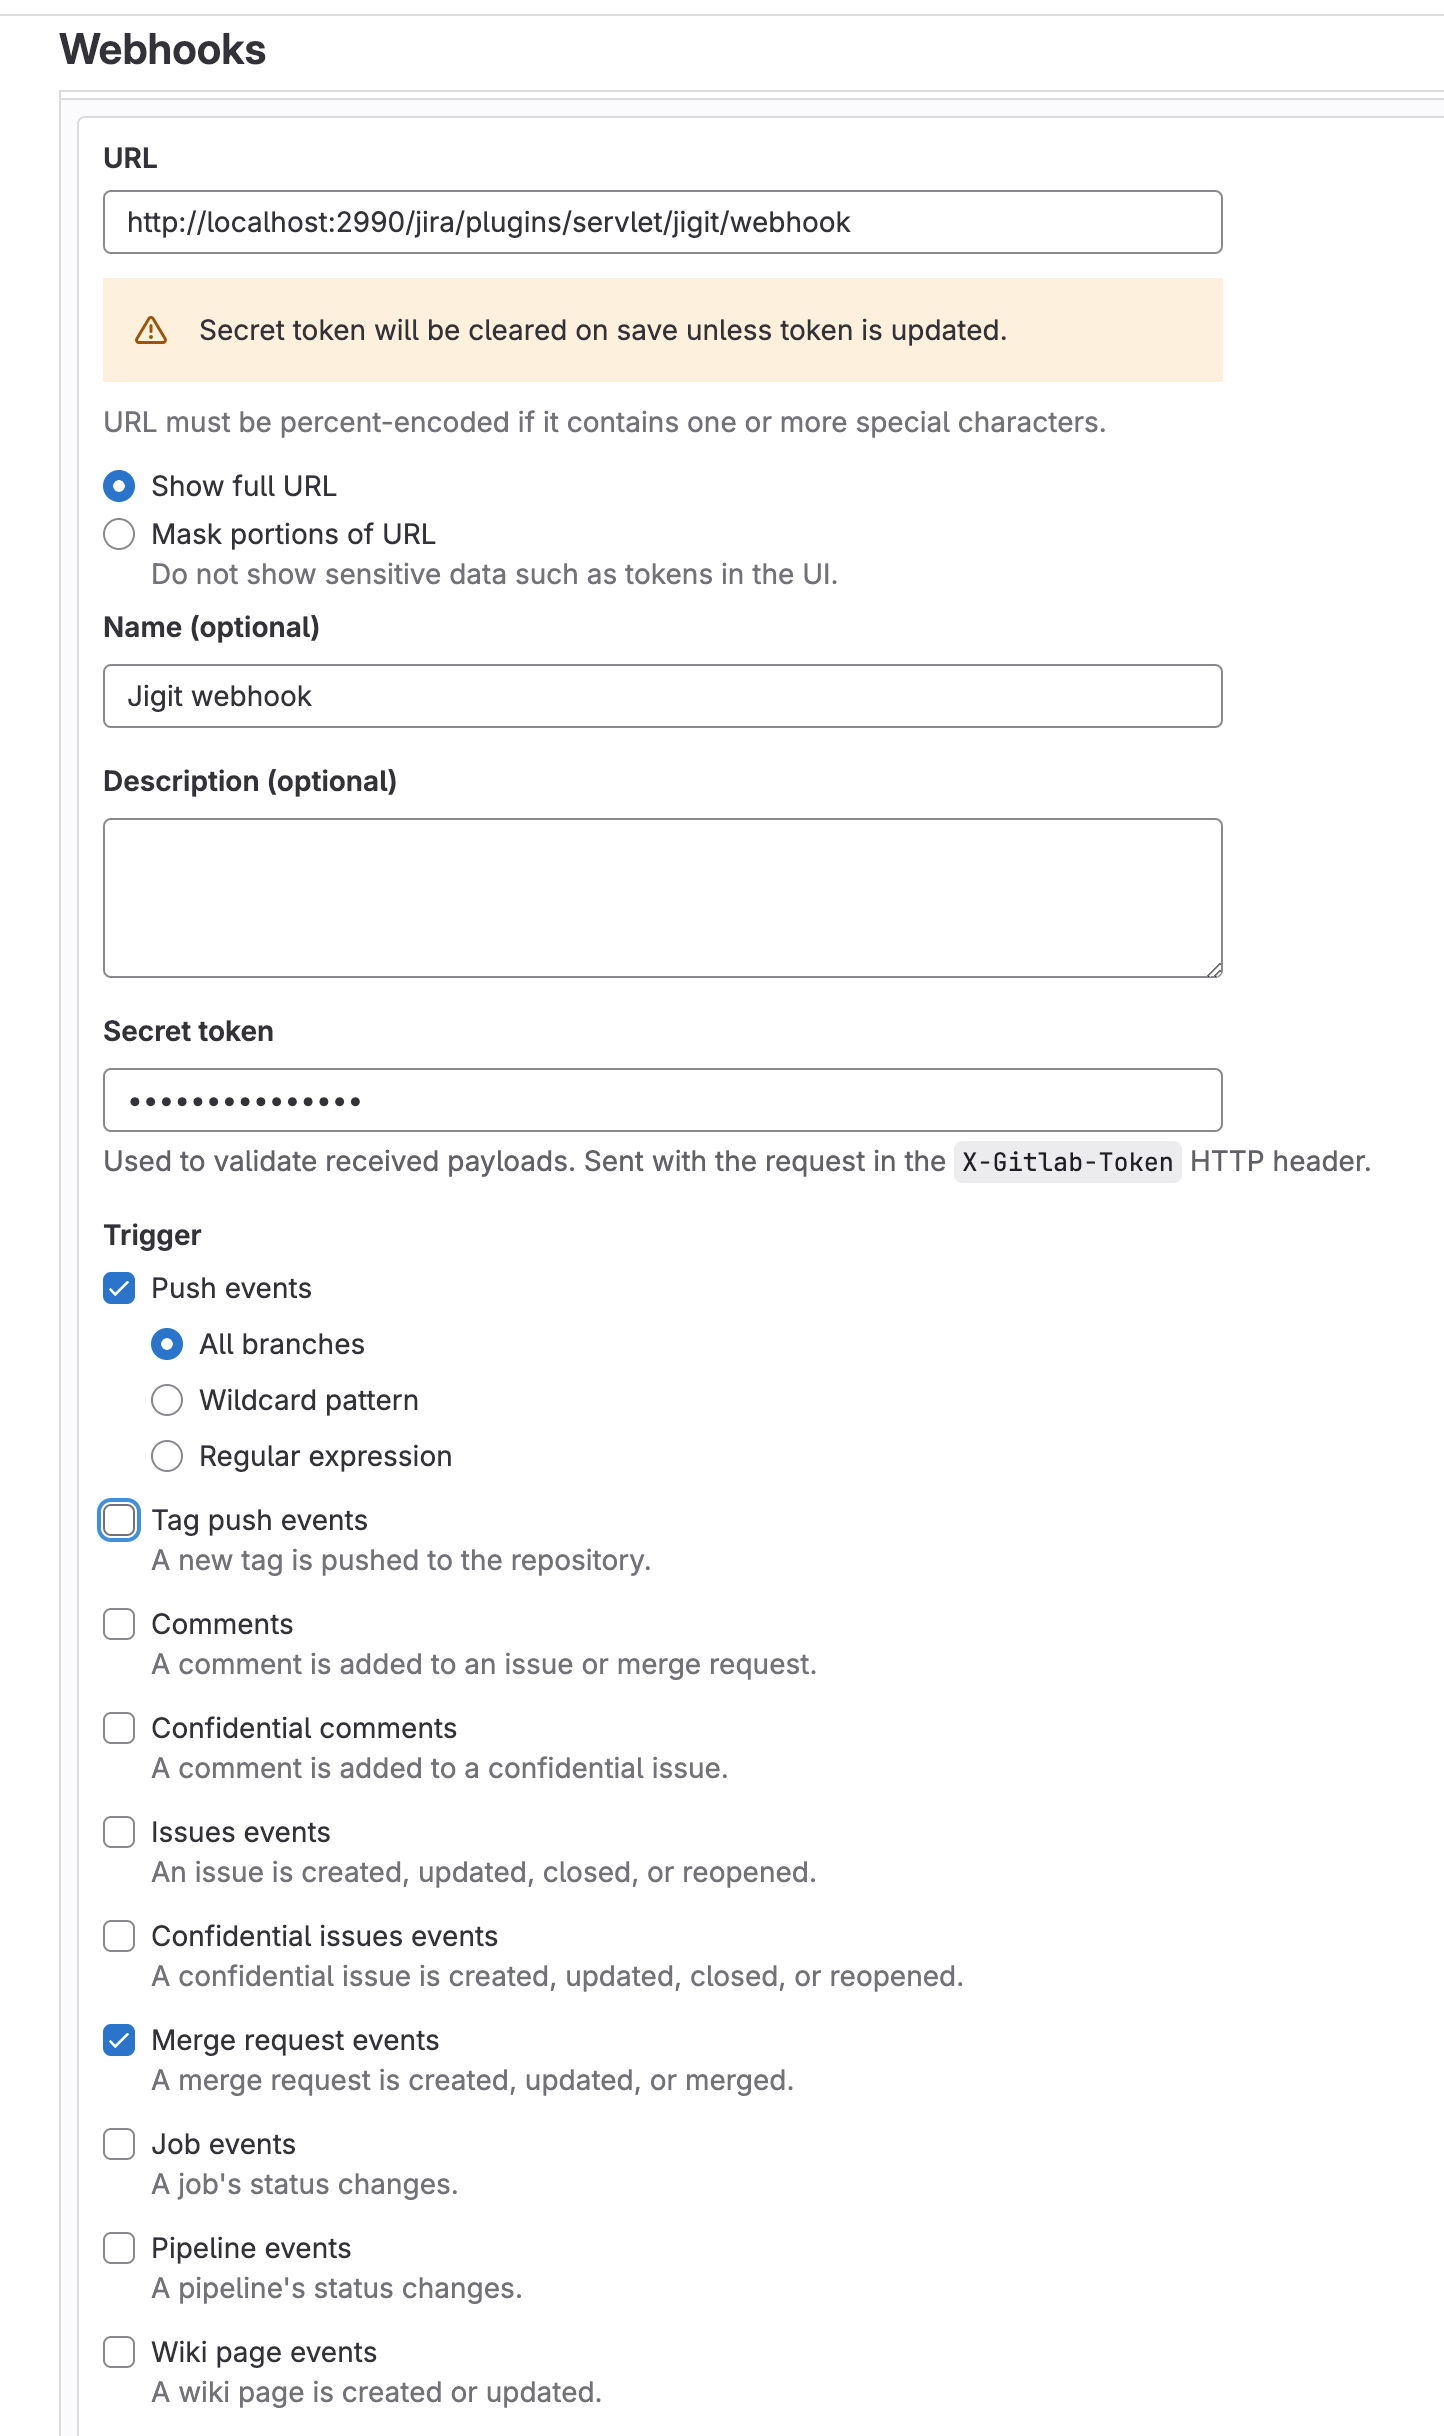Click the Jigit webhook name field

(x=662, y=696)
